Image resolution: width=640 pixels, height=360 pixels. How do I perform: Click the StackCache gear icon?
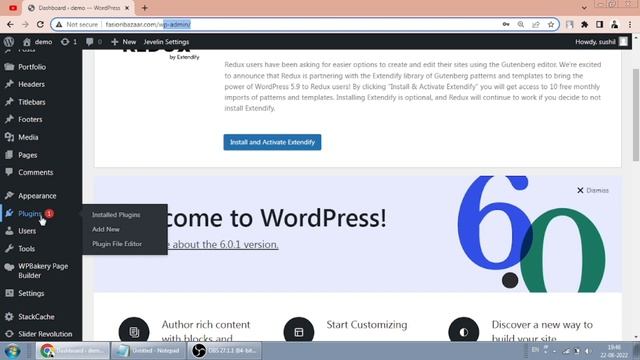9,316
